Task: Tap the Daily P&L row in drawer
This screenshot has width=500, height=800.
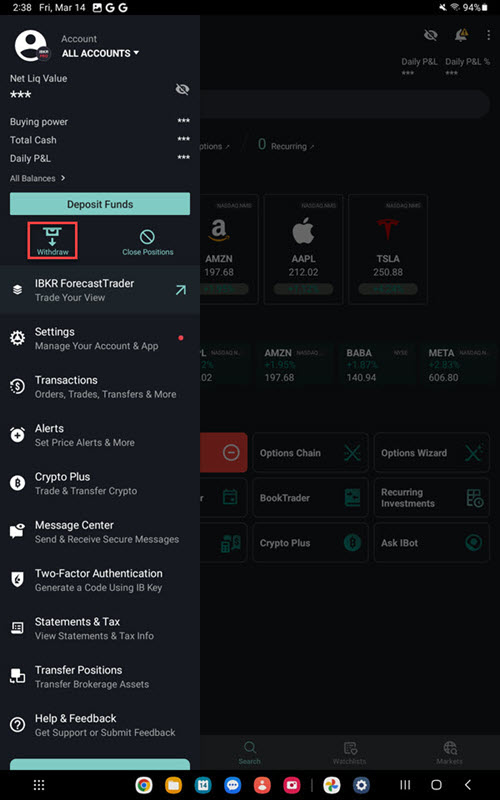Action: click(100, 158)
